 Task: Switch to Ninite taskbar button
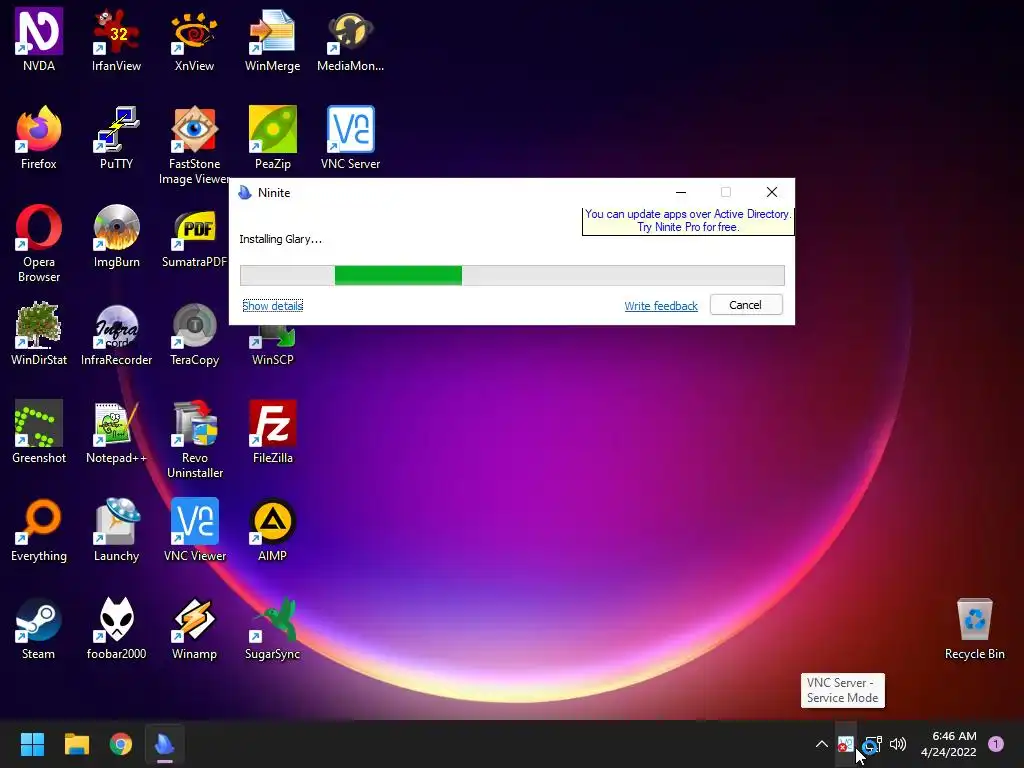(165, 744)
